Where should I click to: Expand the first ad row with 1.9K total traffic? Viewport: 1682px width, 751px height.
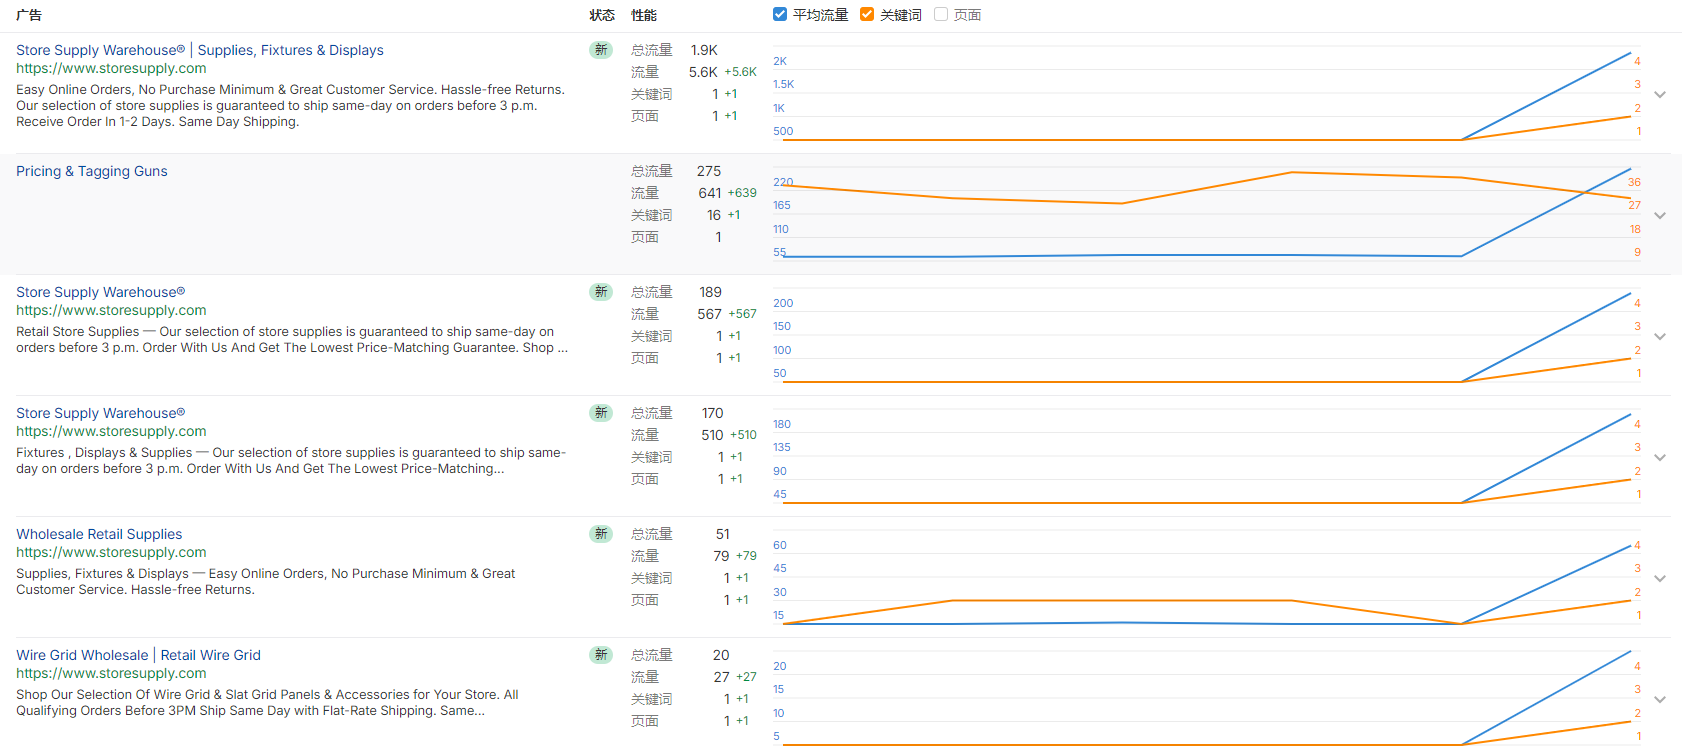point(1660,95)
